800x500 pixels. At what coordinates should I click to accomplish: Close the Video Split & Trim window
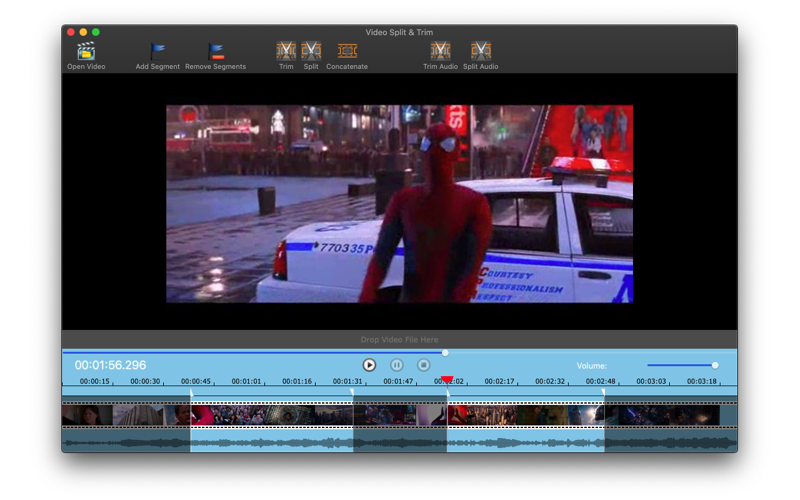coord(71,32)
